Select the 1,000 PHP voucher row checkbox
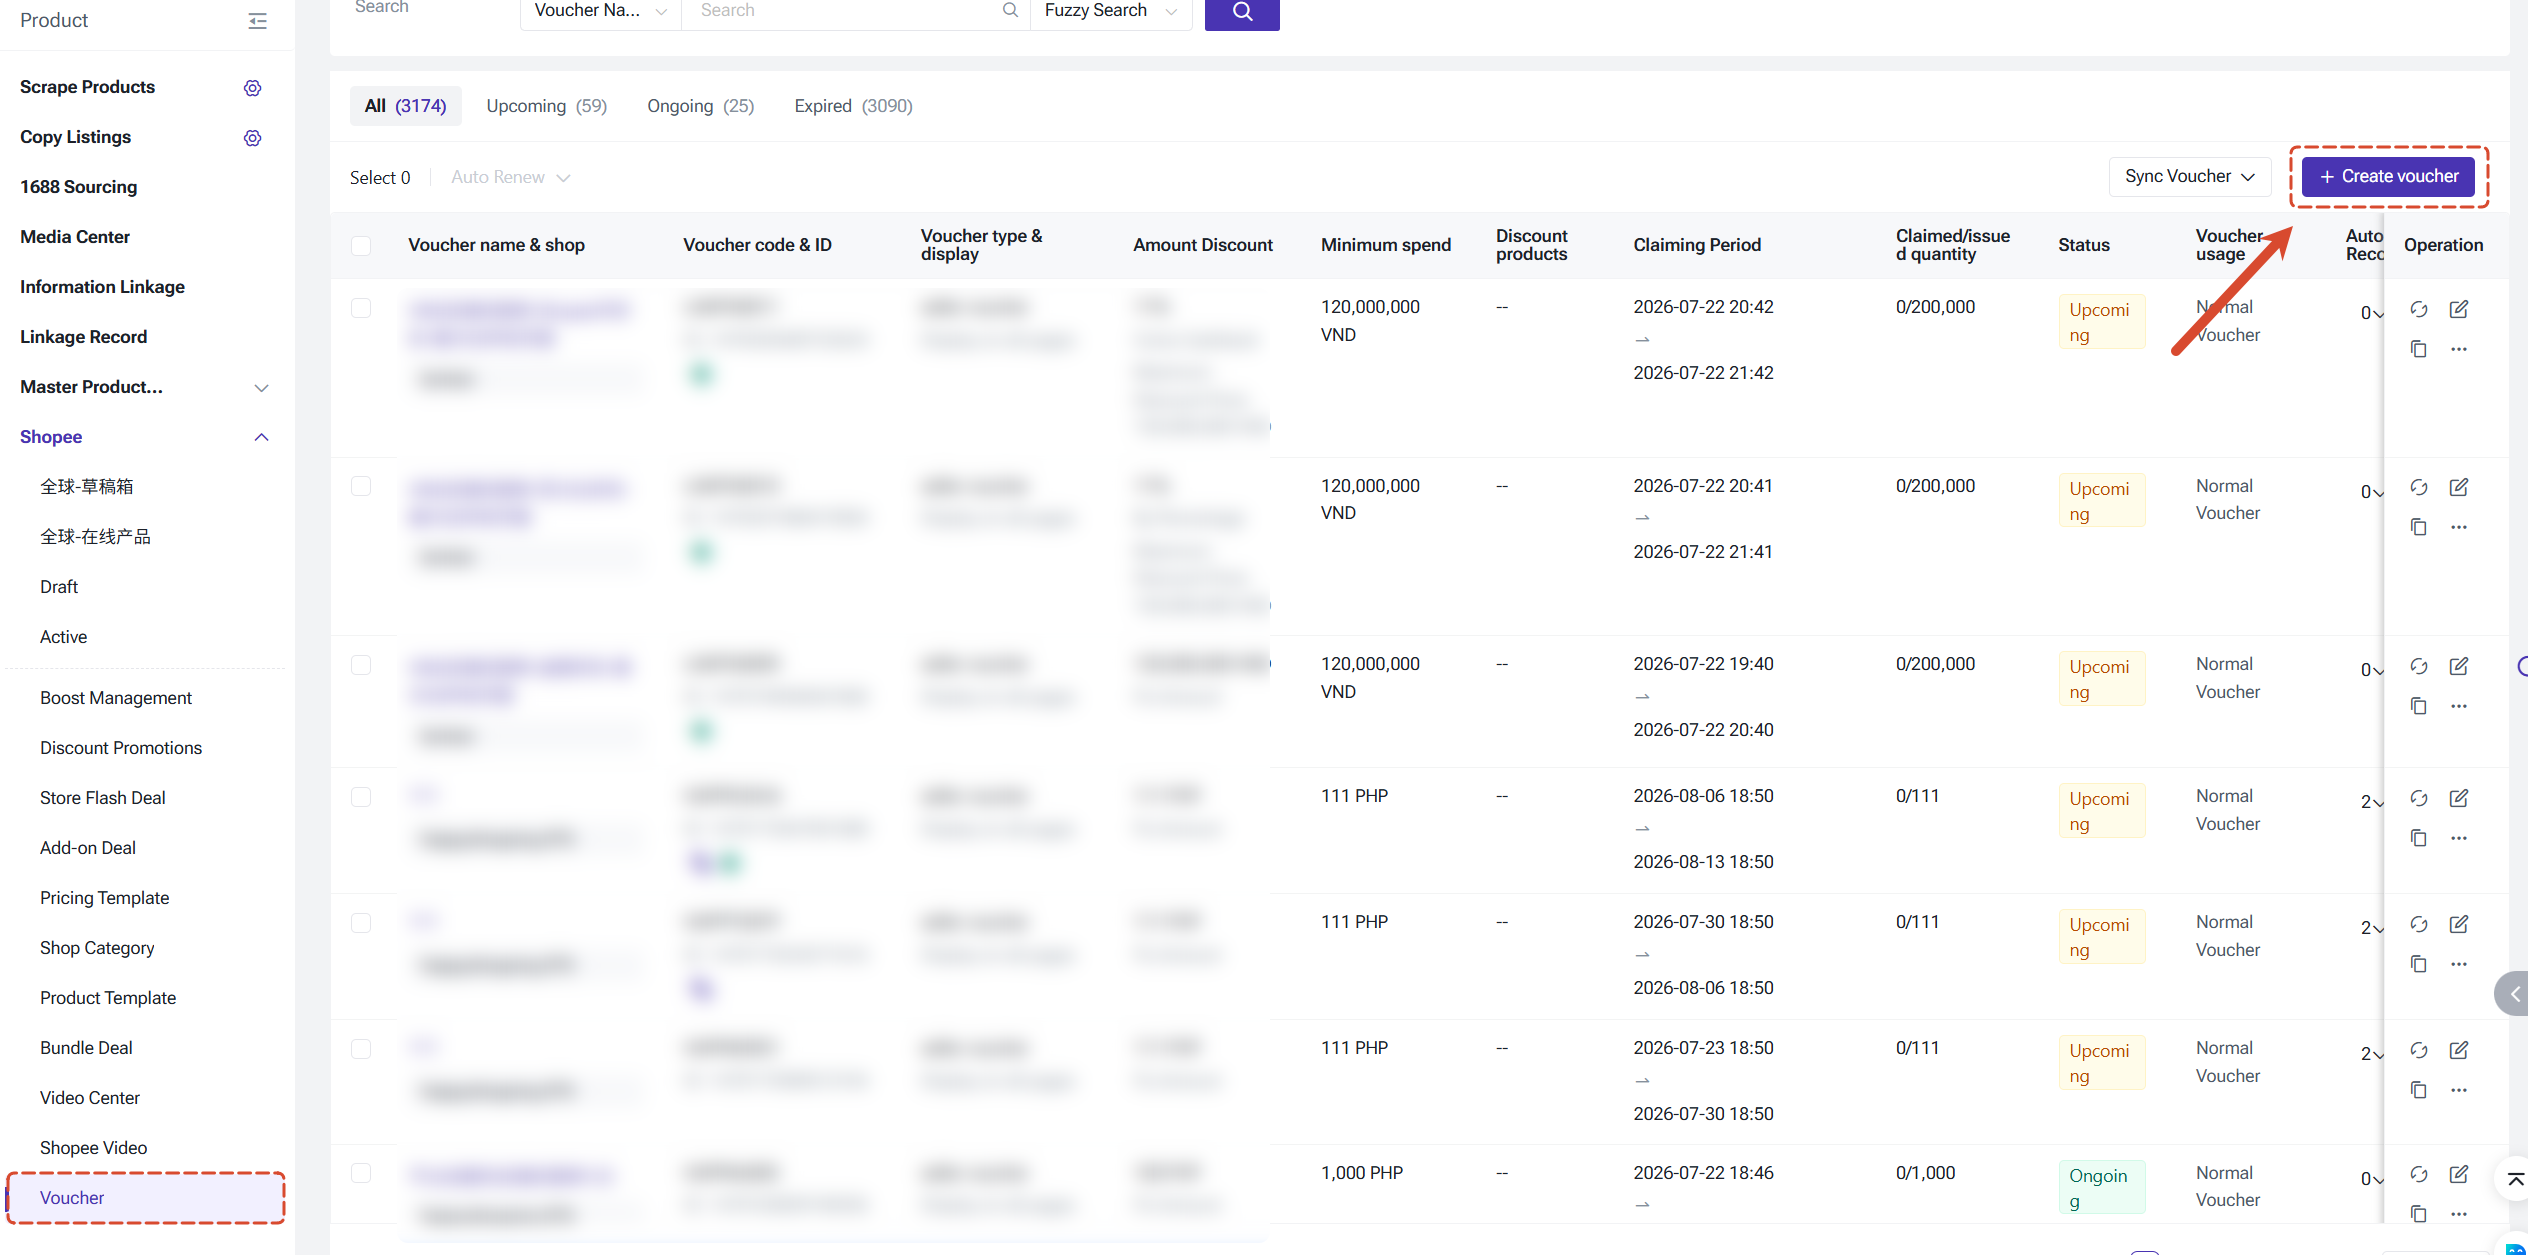 click(x=361, y=1173)
